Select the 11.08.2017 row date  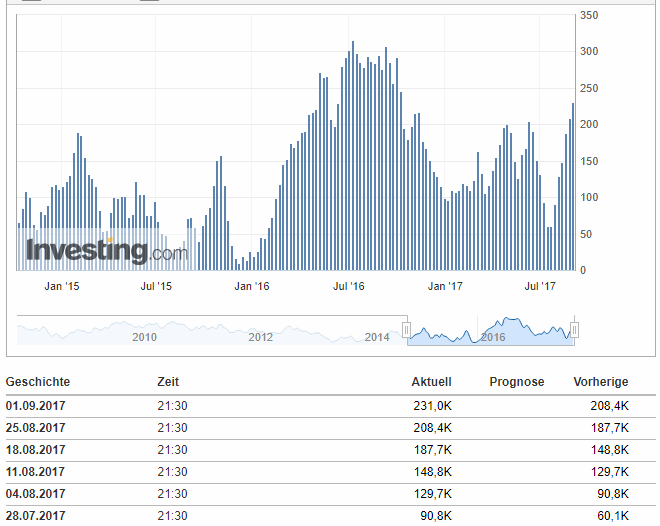(x=36, y=472)
